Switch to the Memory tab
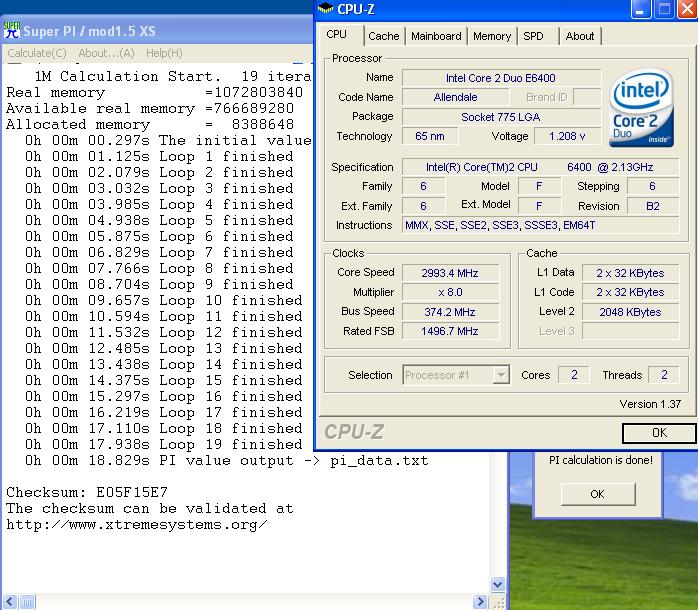Screen dimensions: 698x610 pyautogui.click(x=491, y=36)
